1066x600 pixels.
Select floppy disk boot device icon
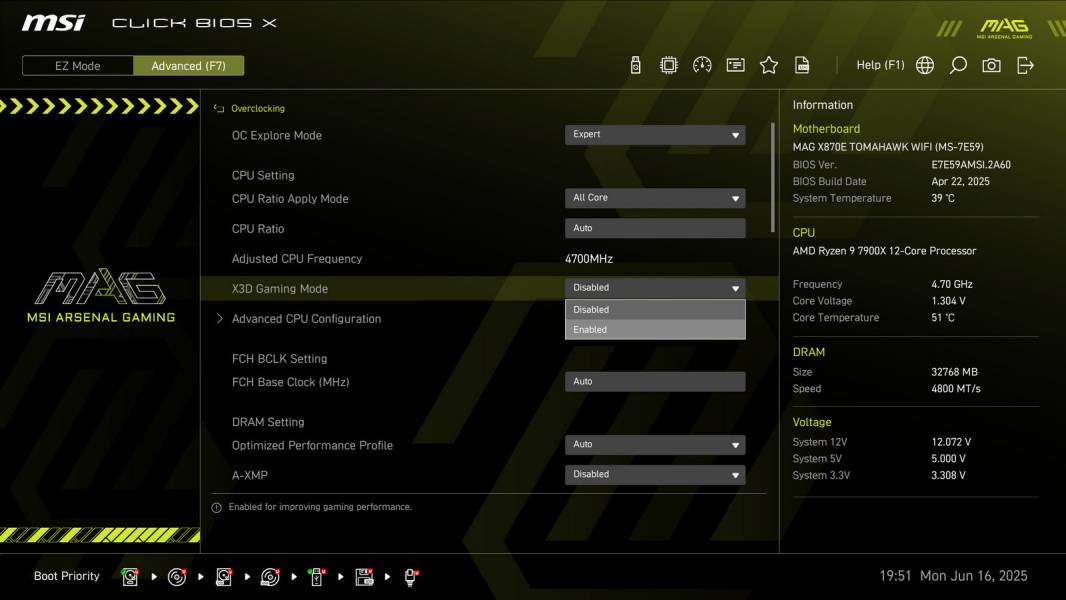364,577
